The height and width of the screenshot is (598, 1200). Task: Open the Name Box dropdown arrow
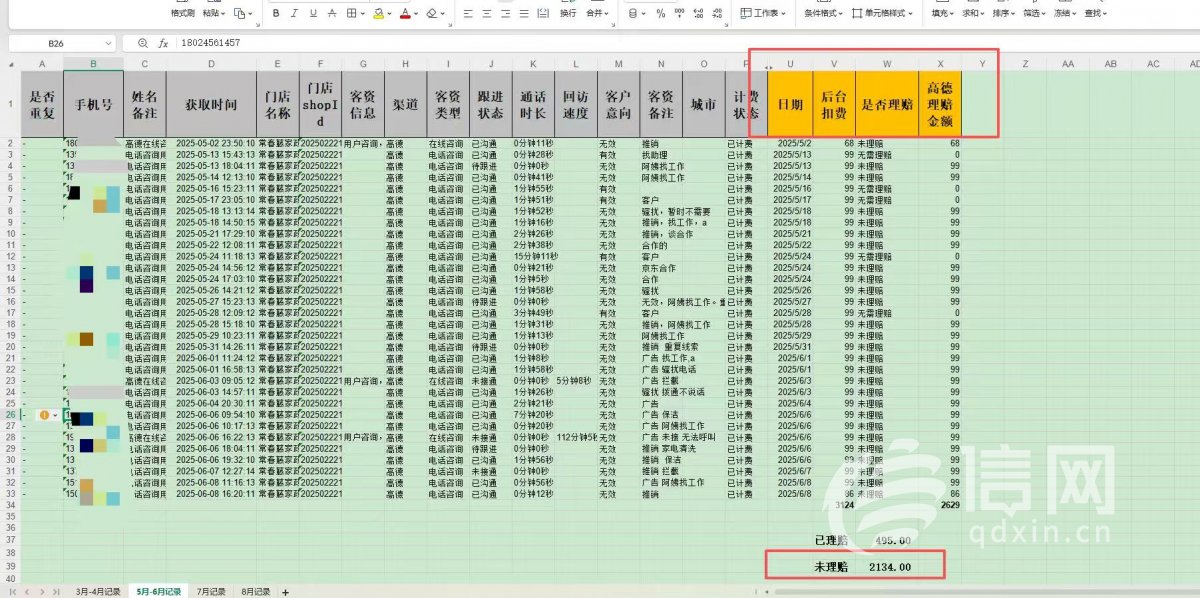click(108, 44)
